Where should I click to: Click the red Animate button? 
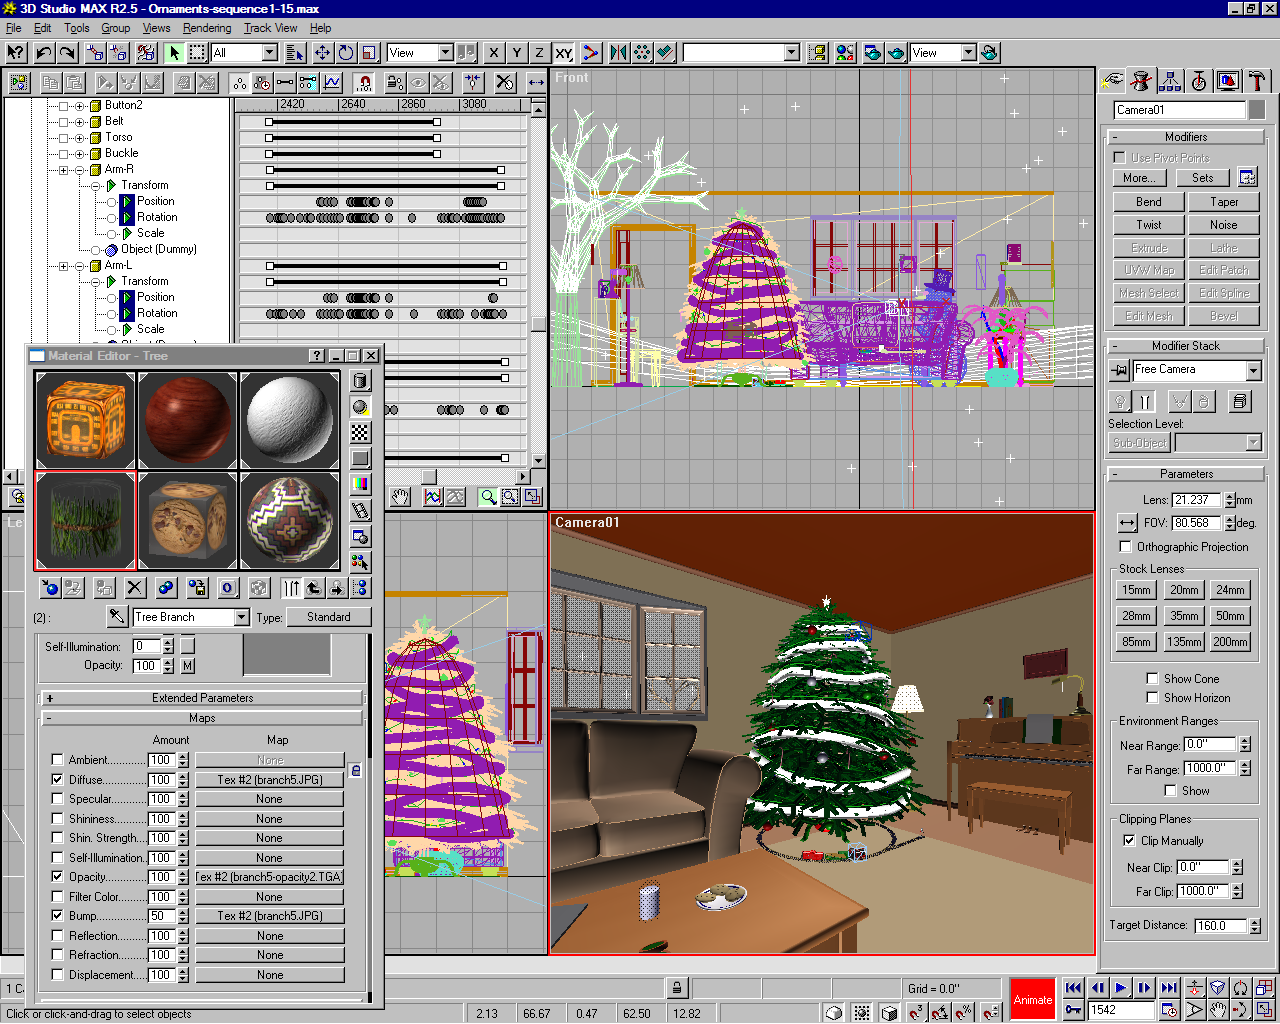tap(1033, 999)
